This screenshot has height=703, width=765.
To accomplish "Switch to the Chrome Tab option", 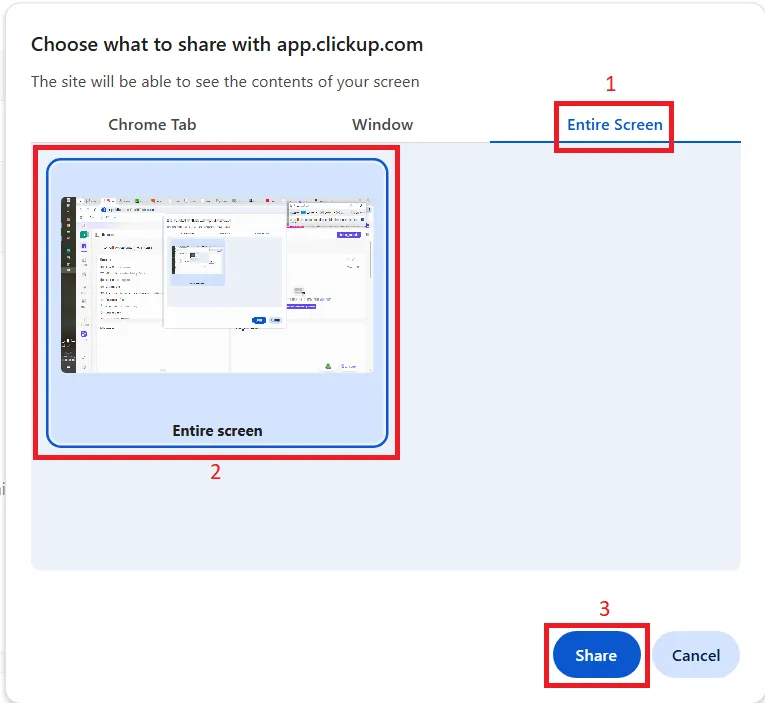I will (x=152, y=125).
